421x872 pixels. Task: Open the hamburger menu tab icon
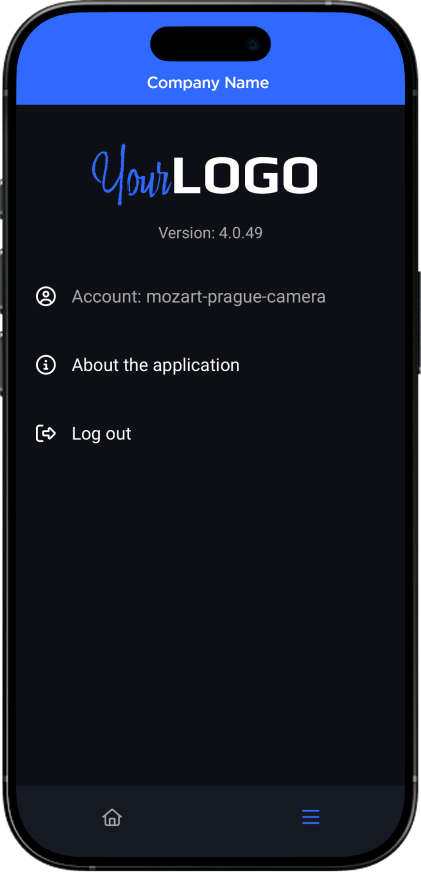click(310, 817)
